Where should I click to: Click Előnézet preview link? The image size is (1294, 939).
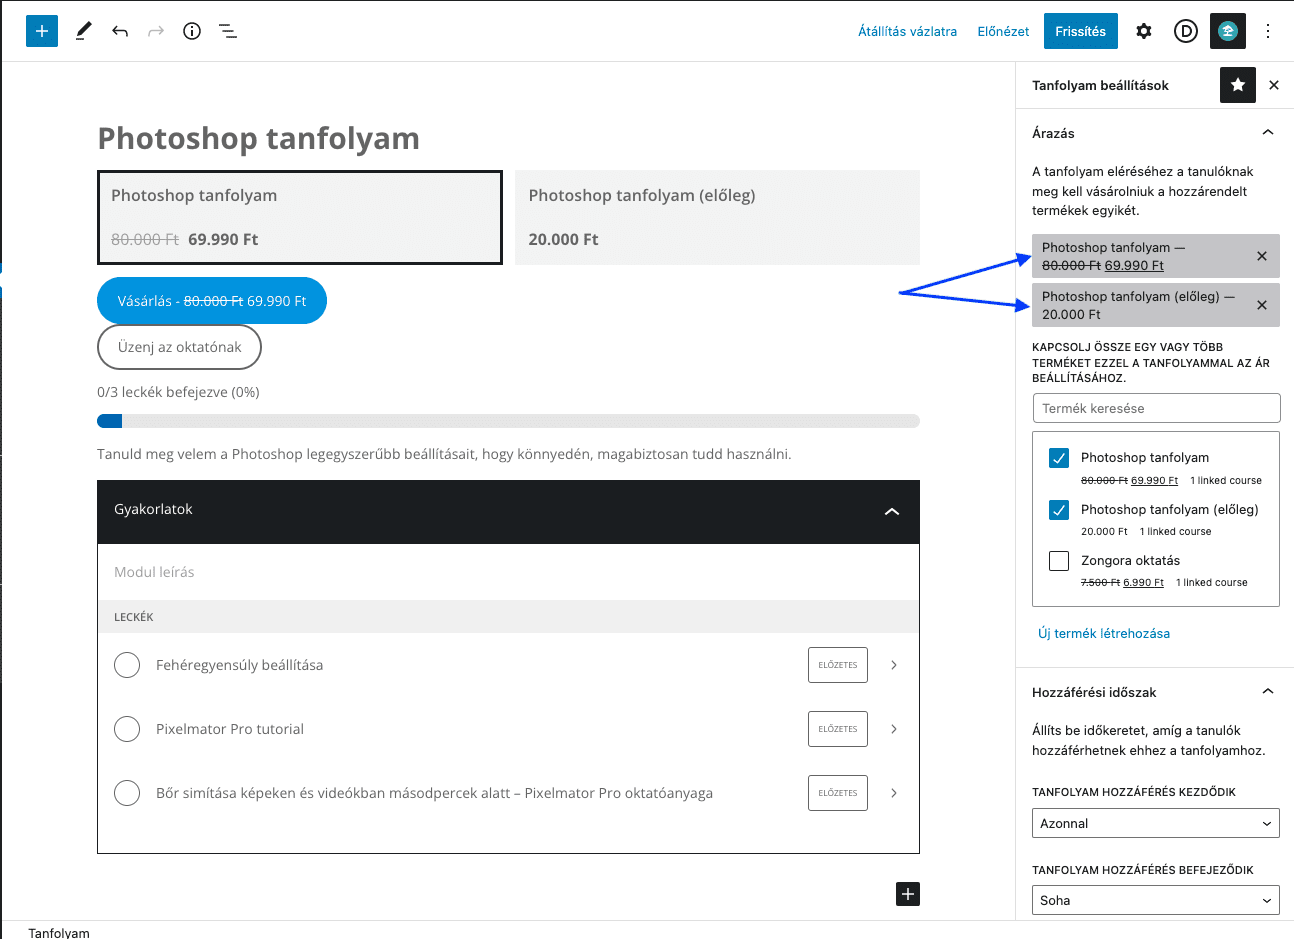[x=1003, y=31]
